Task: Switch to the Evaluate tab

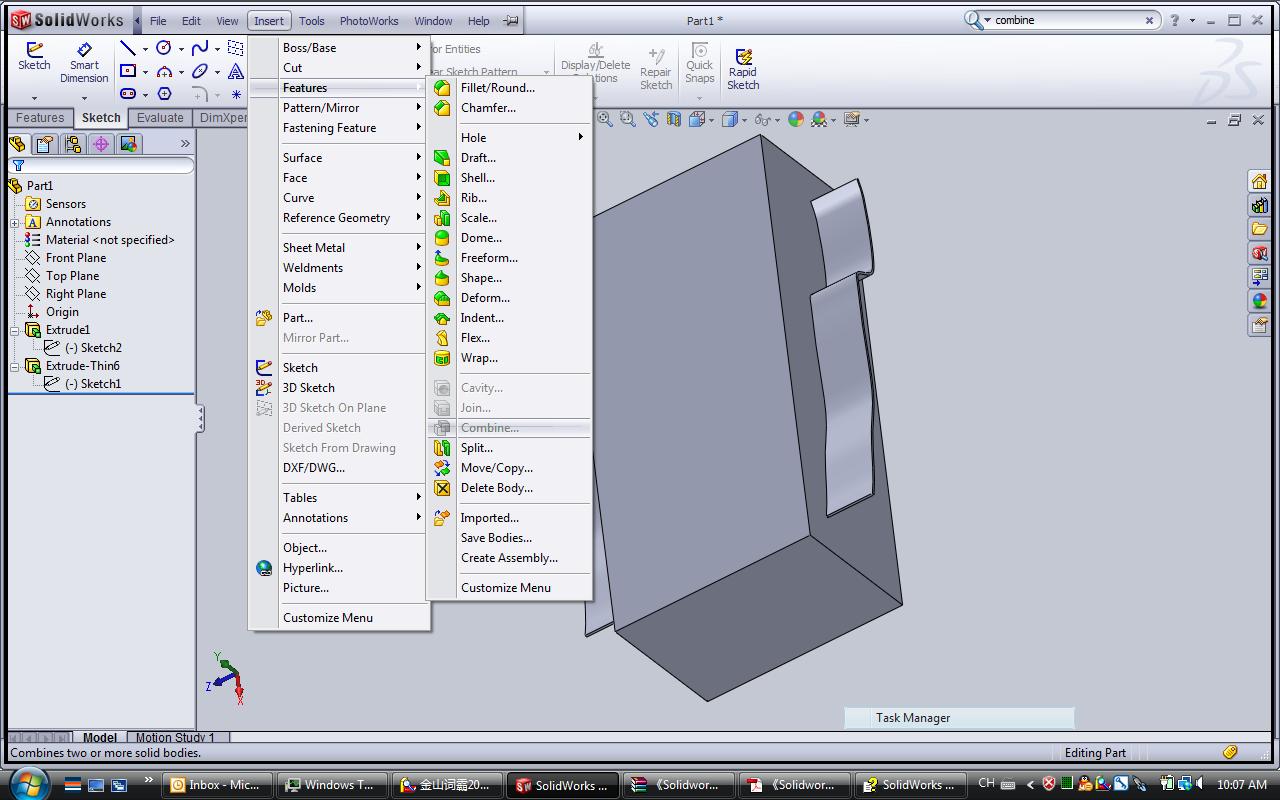Action: [x=160, y=118]
